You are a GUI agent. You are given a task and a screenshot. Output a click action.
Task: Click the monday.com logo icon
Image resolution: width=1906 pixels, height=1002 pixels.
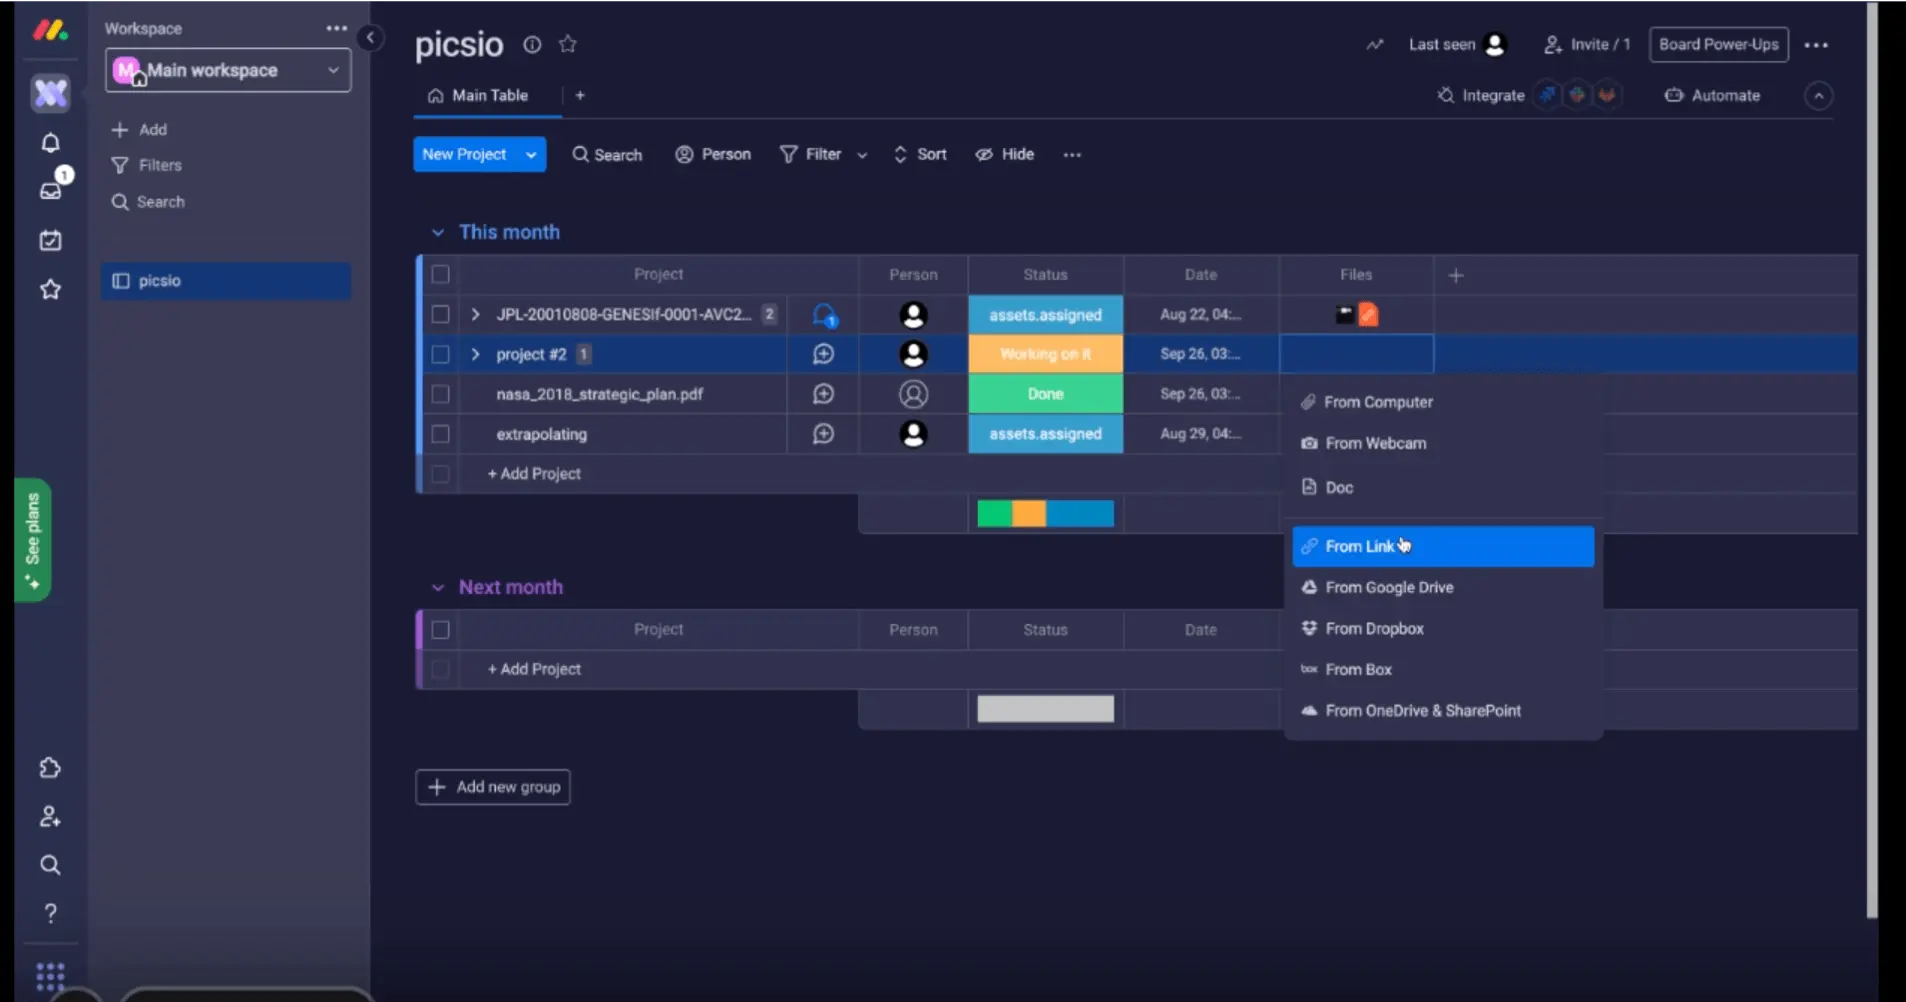[50, 31]
